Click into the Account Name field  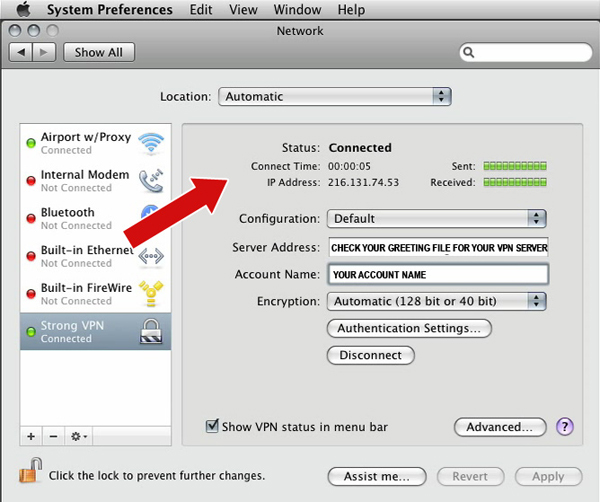[x=437, y=274]
